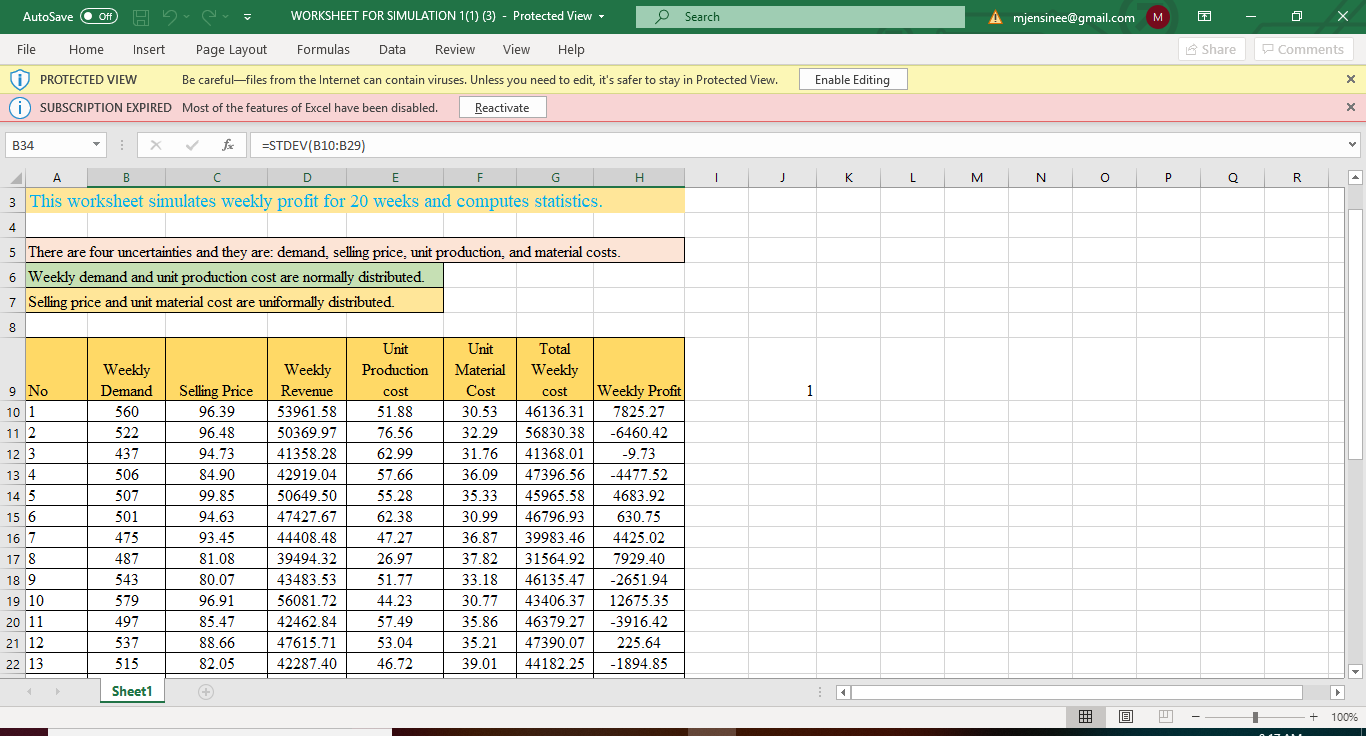
Task: Select column M header
Action: point(975,178)
